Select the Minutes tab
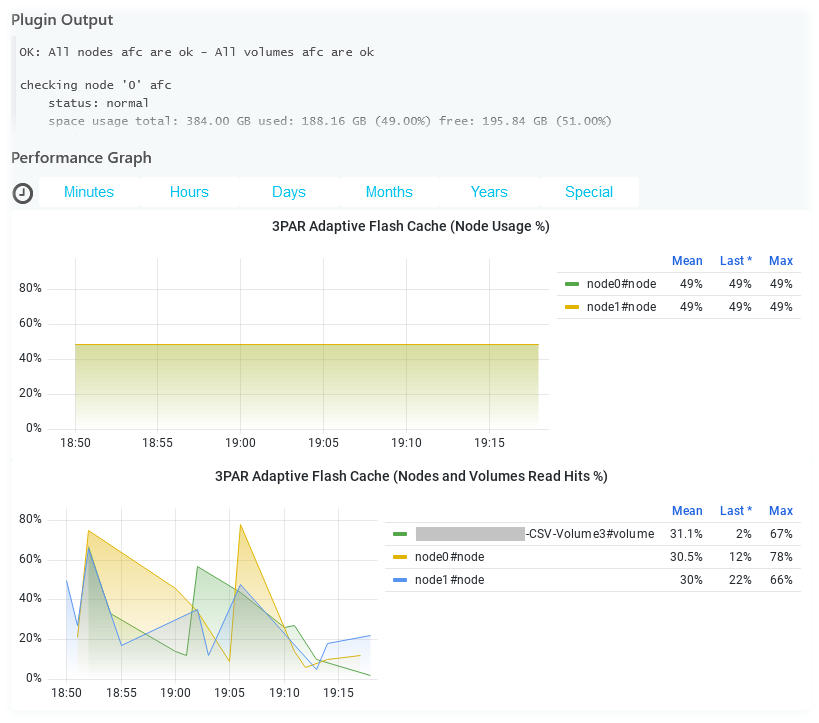The width and height of the screenshot is (819, 723). point(88,192)
